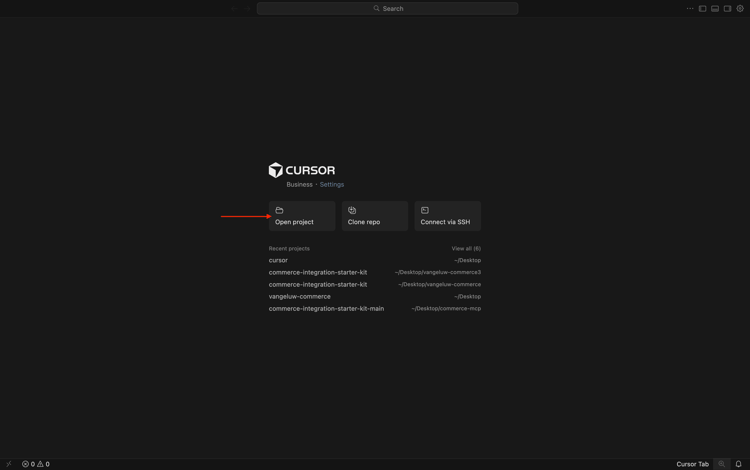Open the settings gear in the title bar

pos(740,9)
